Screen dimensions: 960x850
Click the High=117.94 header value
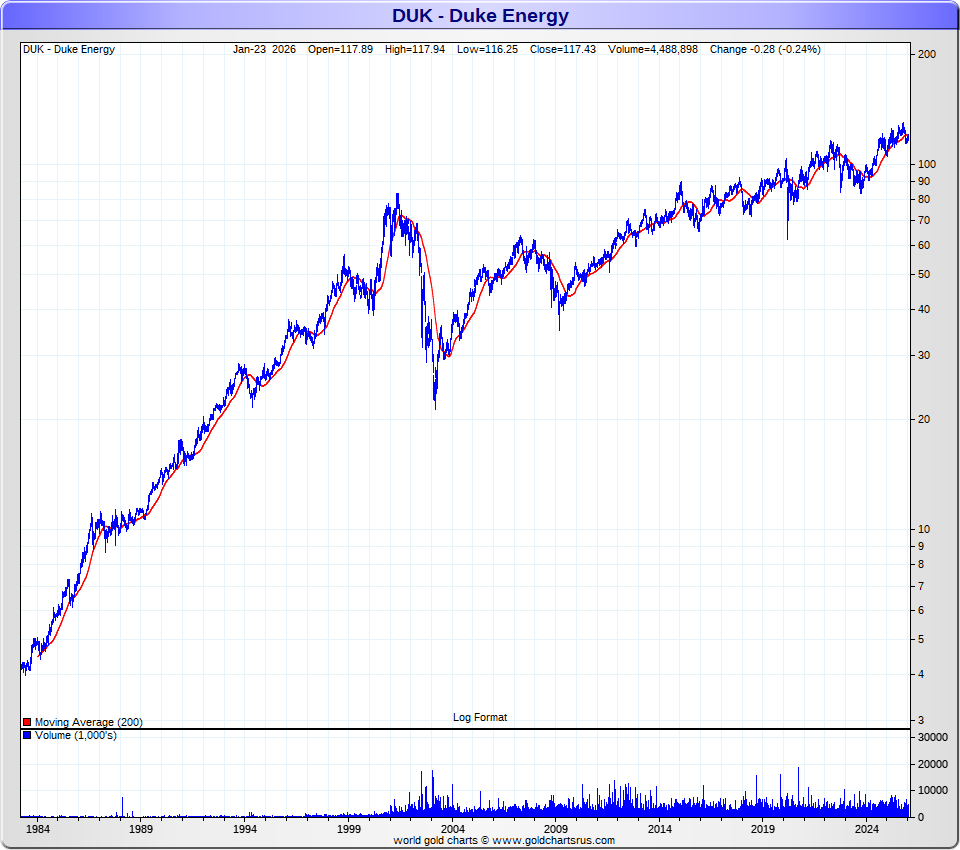415,49
